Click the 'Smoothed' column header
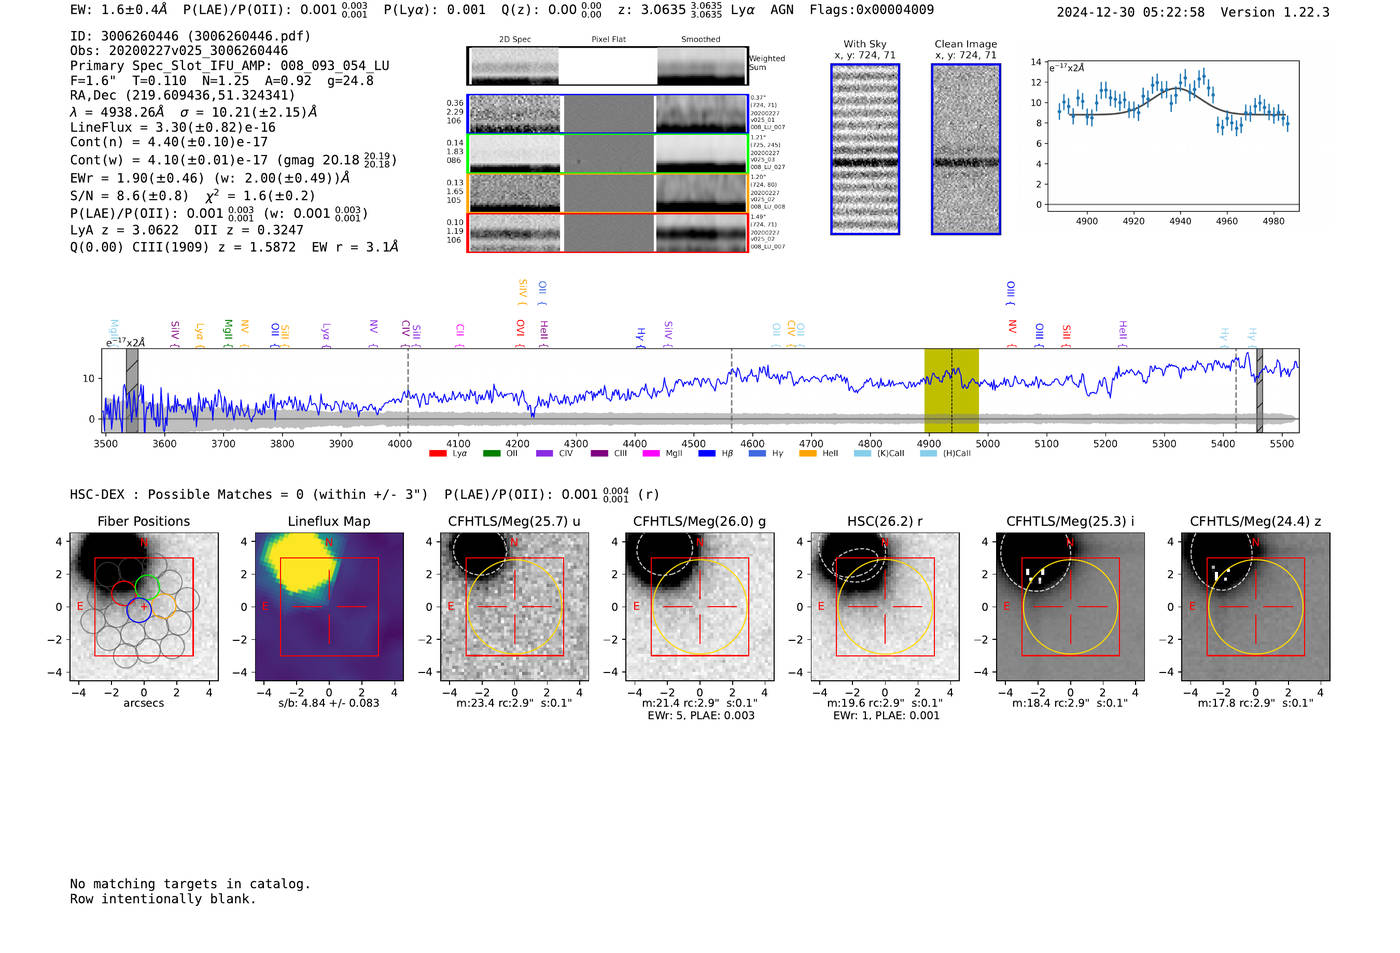1400x953 pixels. pos(701,40)
